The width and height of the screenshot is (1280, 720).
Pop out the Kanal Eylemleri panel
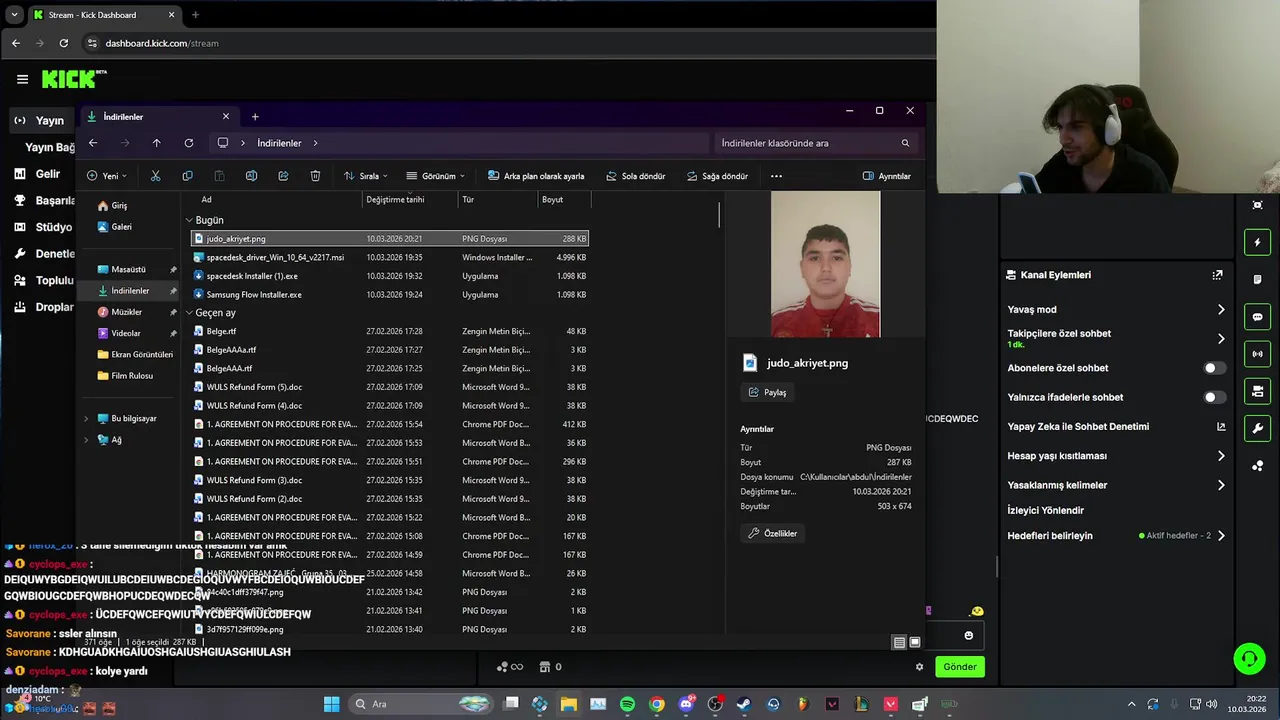(1217, 275)
